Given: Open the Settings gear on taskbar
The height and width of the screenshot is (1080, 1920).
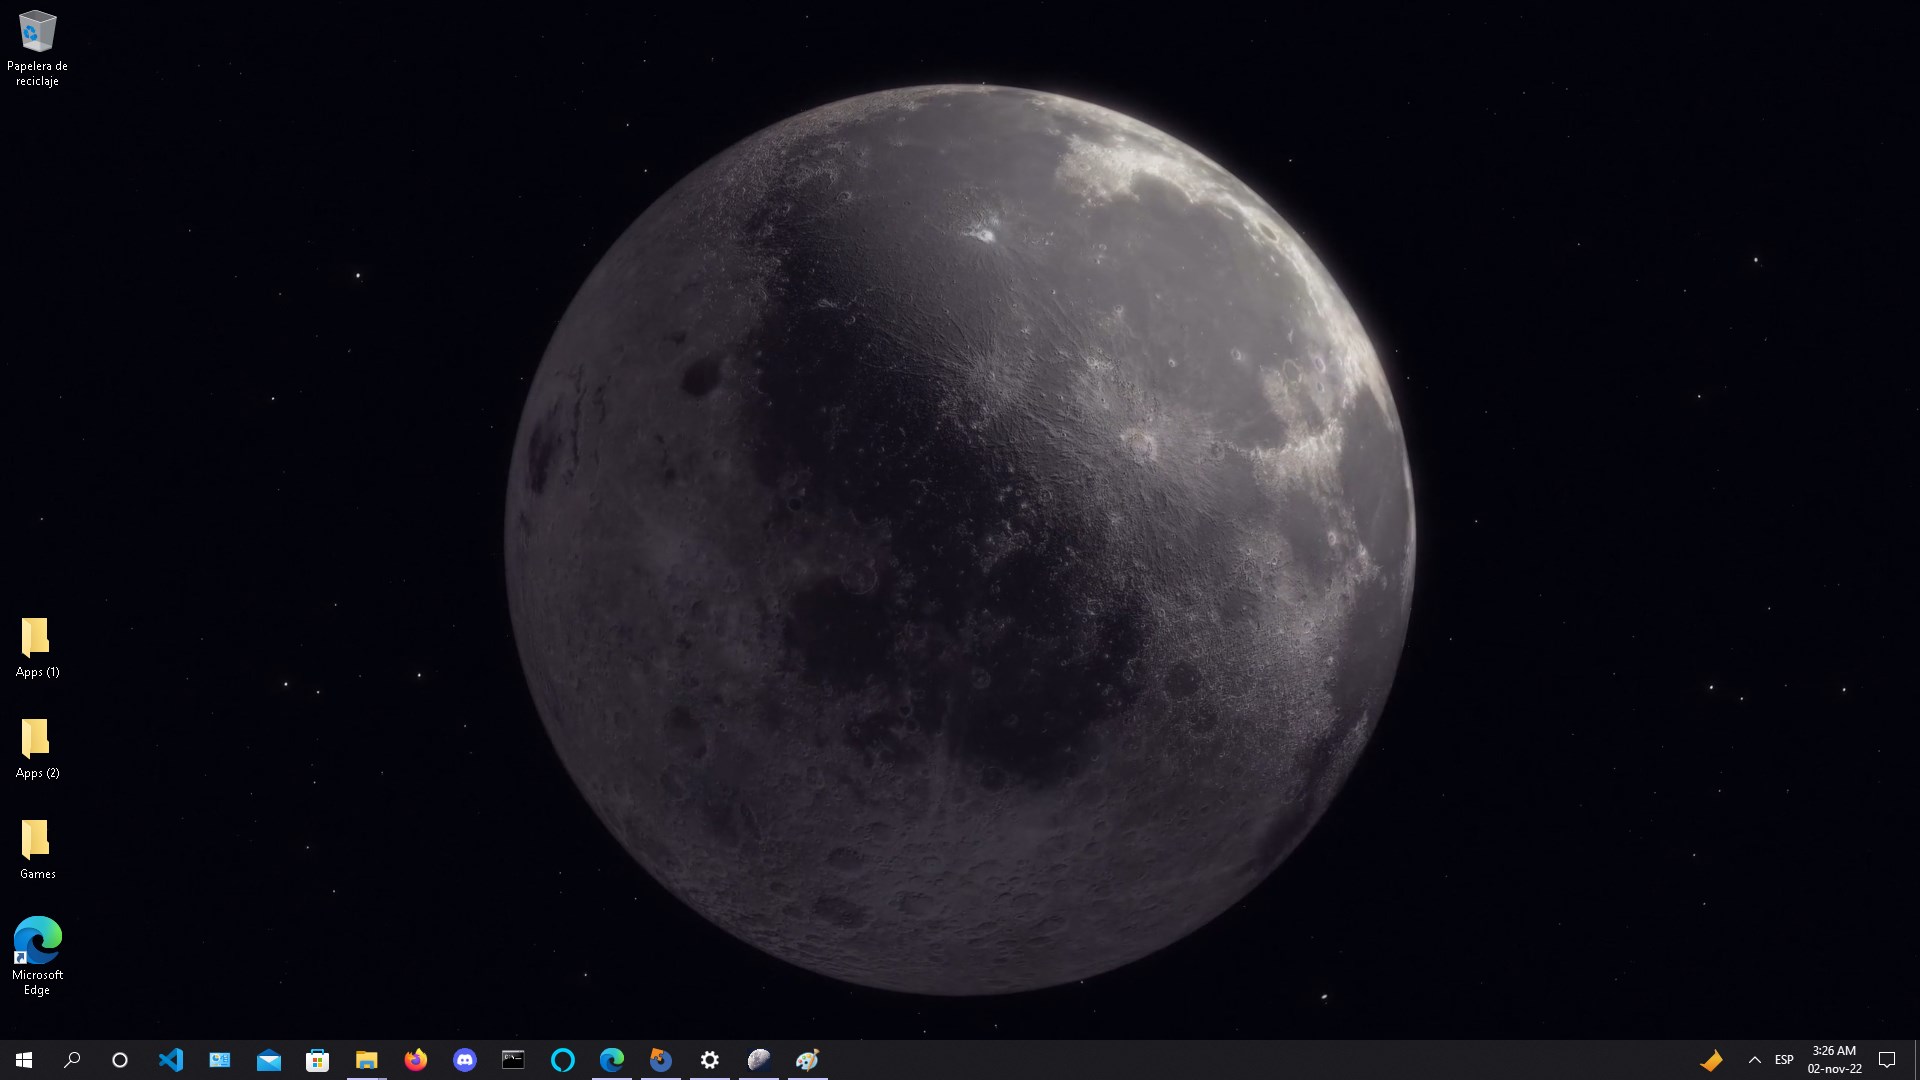Looking at the screenshot, I should click(709, 1060).
